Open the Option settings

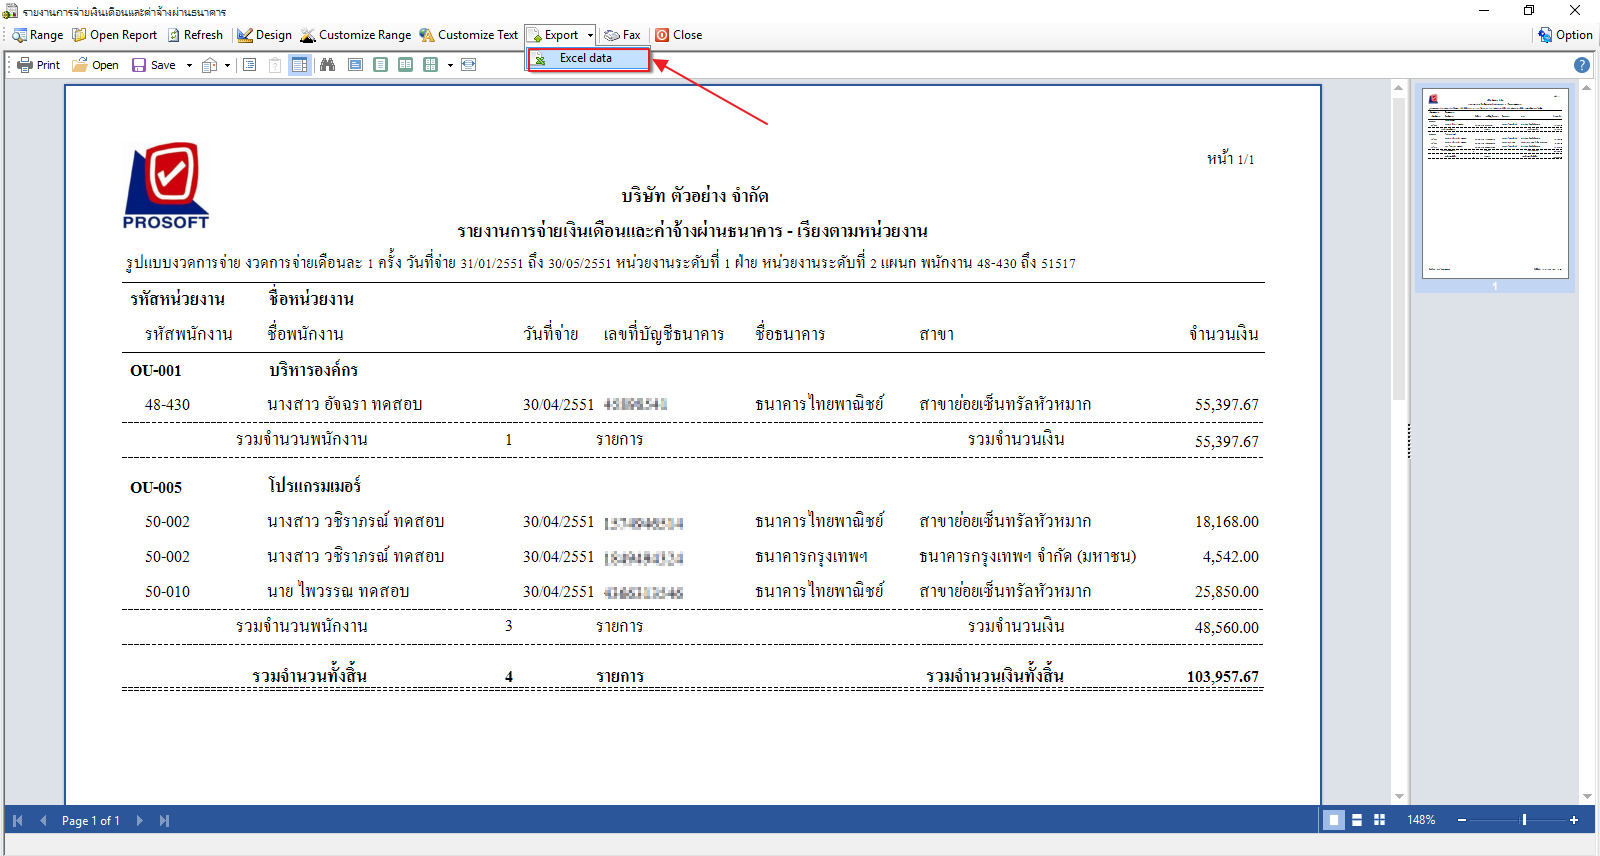(1566, 35)
